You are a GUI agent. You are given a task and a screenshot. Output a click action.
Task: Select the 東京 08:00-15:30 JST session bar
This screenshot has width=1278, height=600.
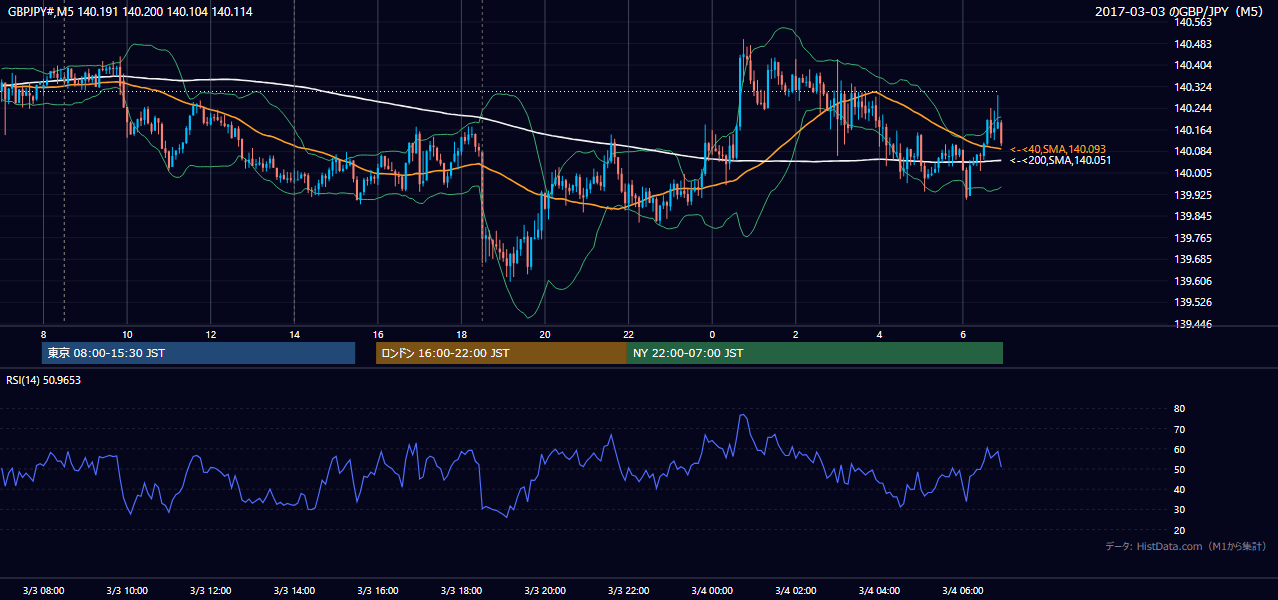[x=199, y=353]
